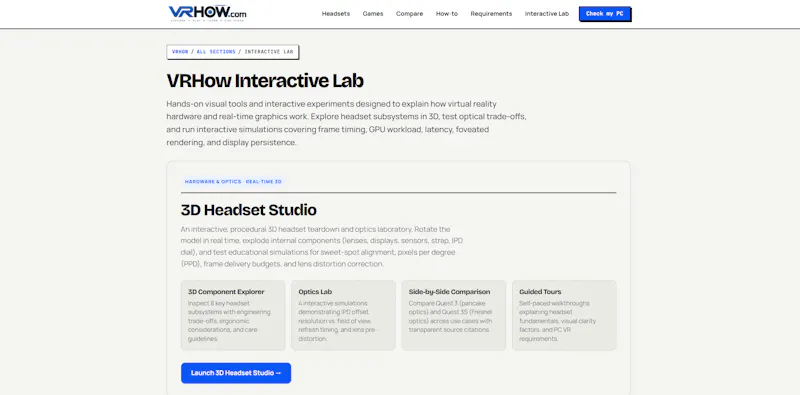
Task: Open the Headsets nav item
Action: (336, 14)
